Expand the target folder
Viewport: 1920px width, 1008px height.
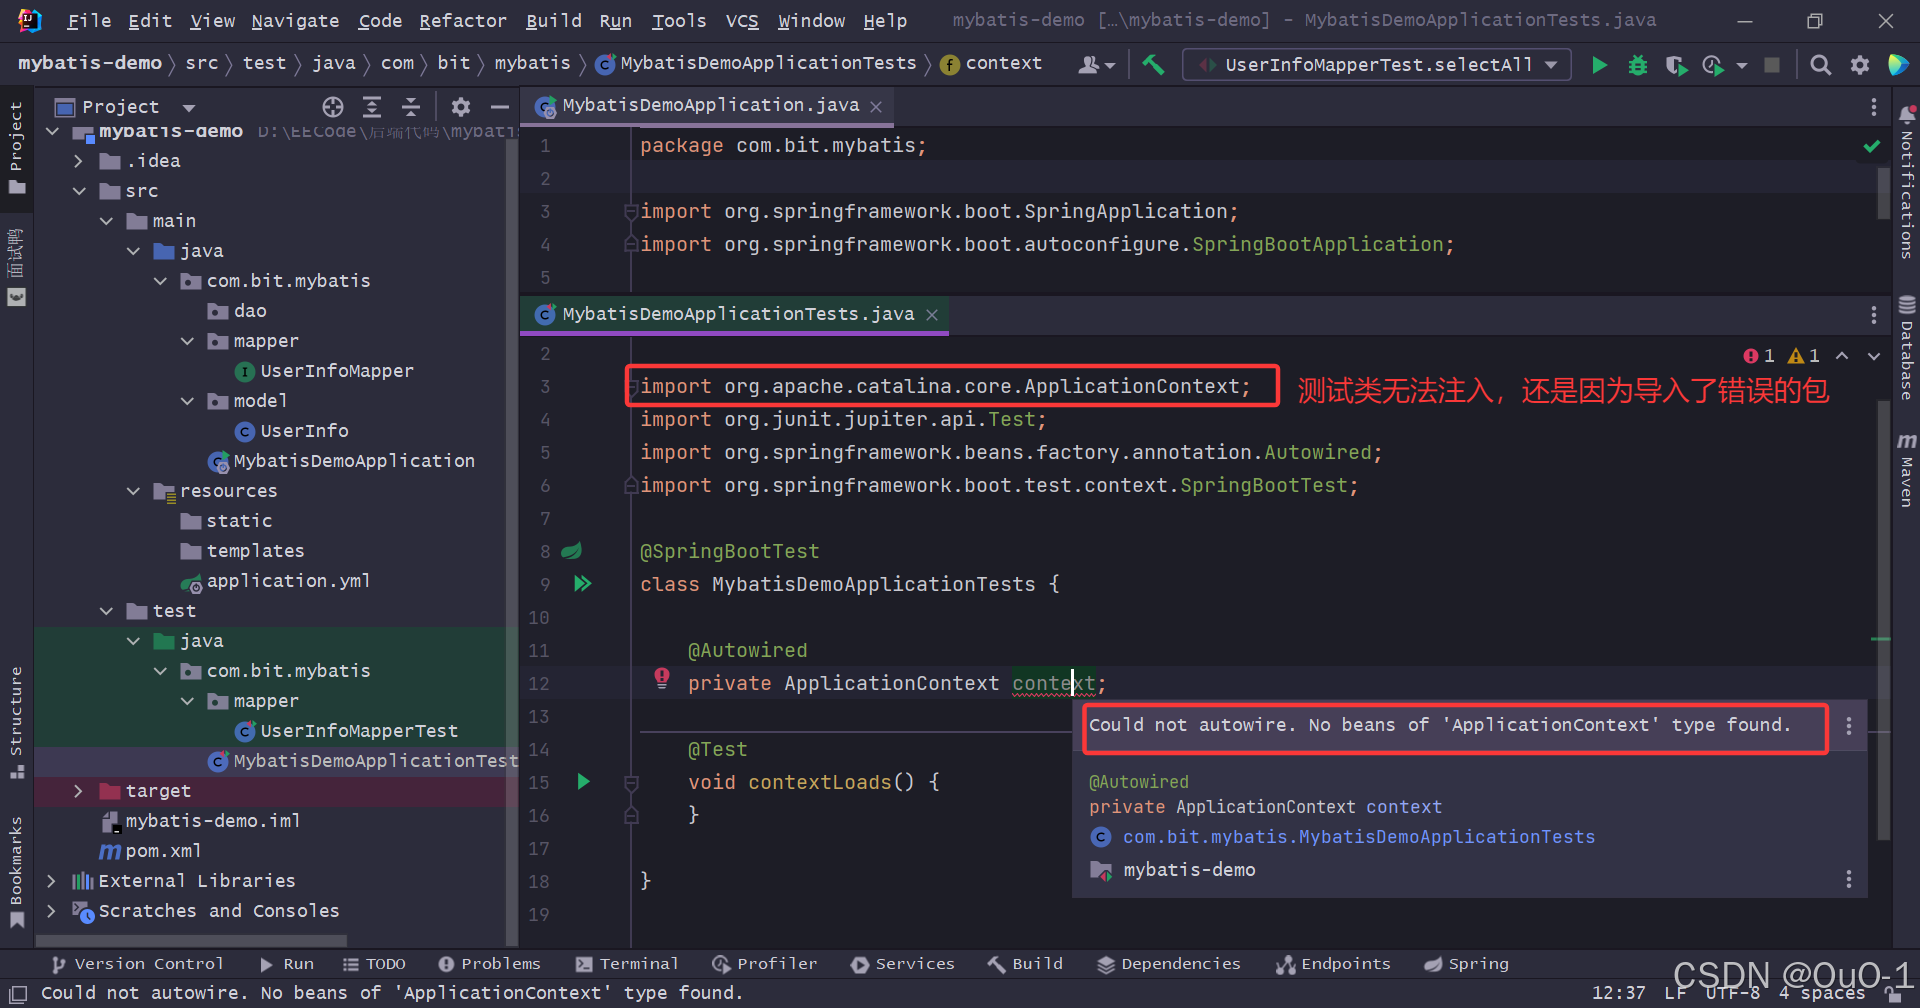[x=78, y=791]
